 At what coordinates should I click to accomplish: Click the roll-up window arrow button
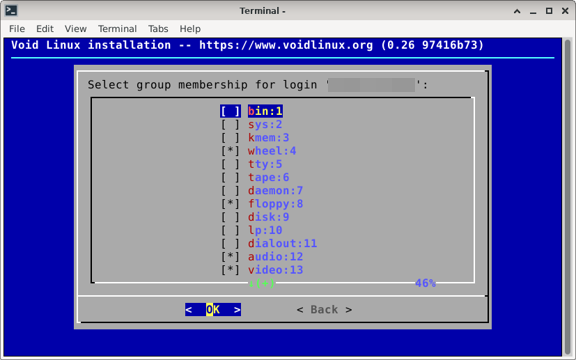517,11
